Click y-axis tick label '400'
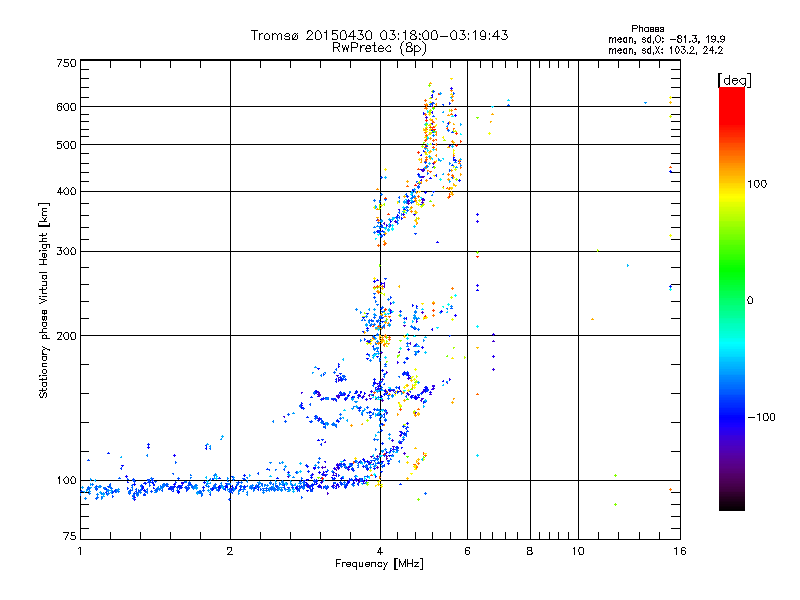Viewport: 800px width, 600px height. 67,191
